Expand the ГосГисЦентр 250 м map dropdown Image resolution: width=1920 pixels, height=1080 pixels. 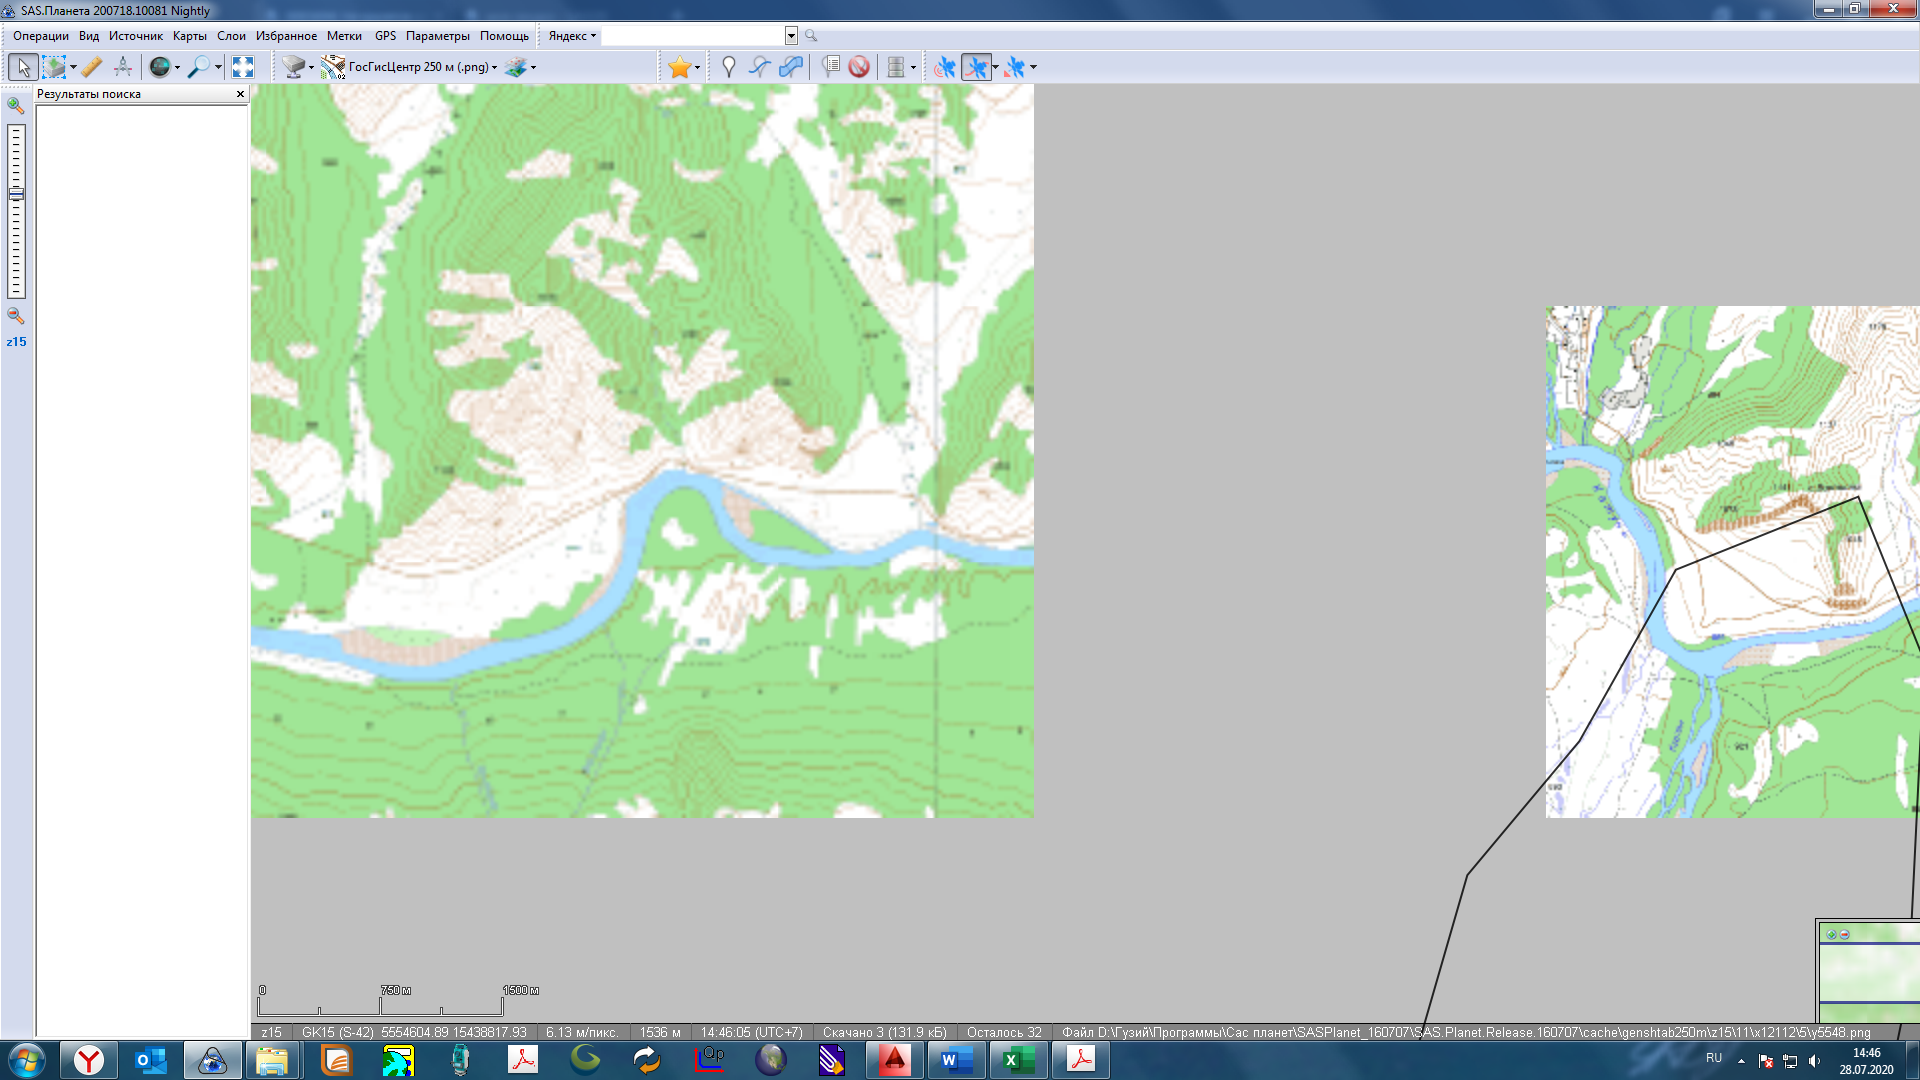coord(494,67)
